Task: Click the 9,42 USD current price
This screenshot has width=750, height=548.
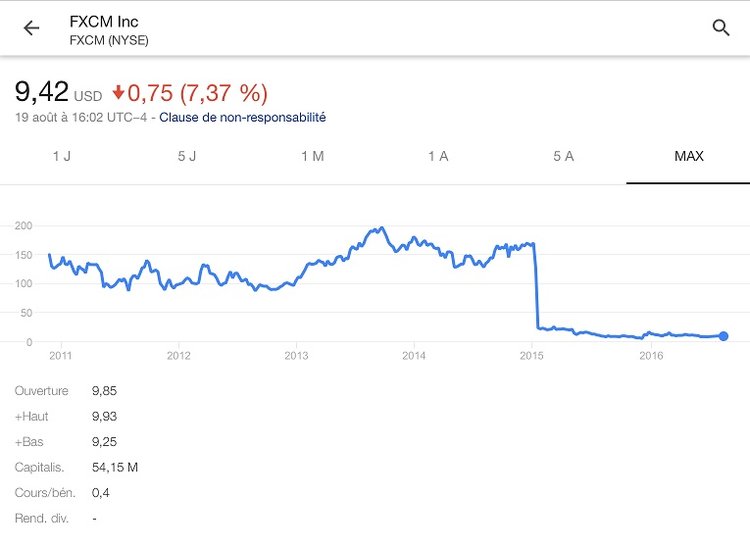Action: pos(58,94)
